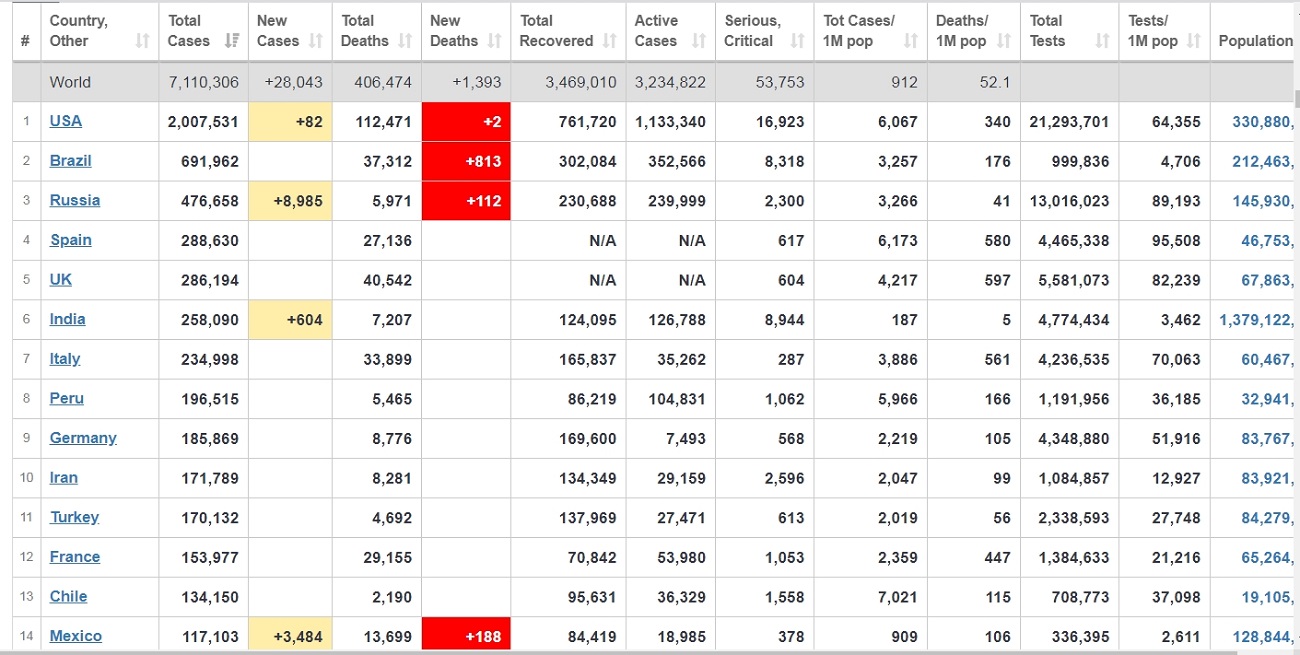This screenshot has width=1300, height=655.
Task: Open the USA country link
Action: click(66, 121)
